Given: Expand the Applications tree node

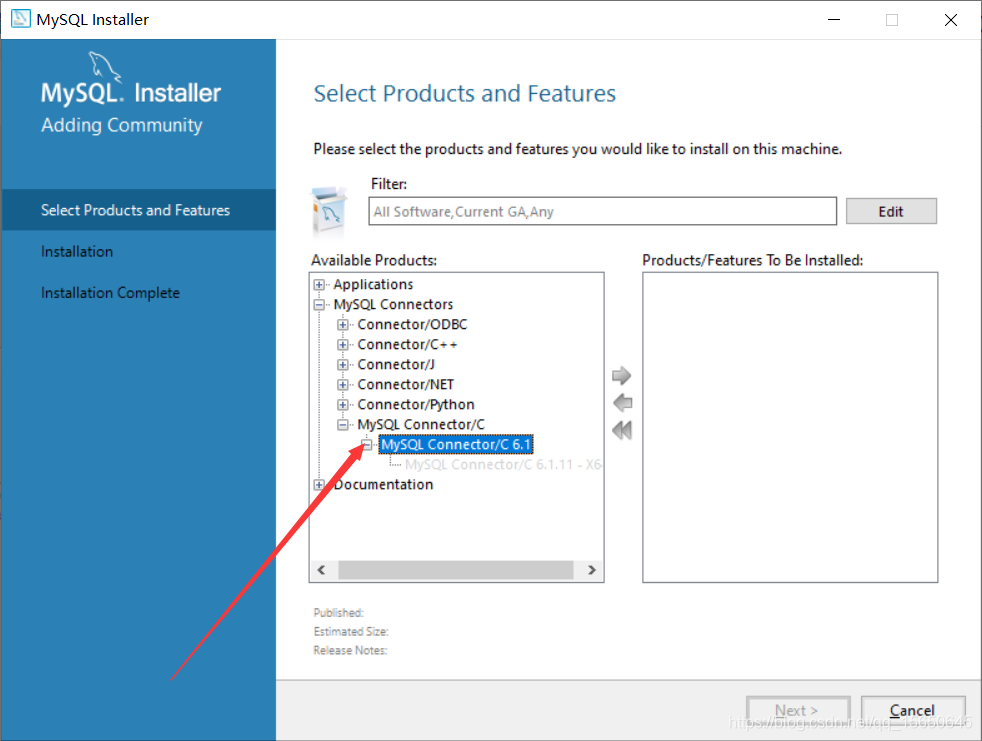Looking at the screenshot, I should 319,284.
